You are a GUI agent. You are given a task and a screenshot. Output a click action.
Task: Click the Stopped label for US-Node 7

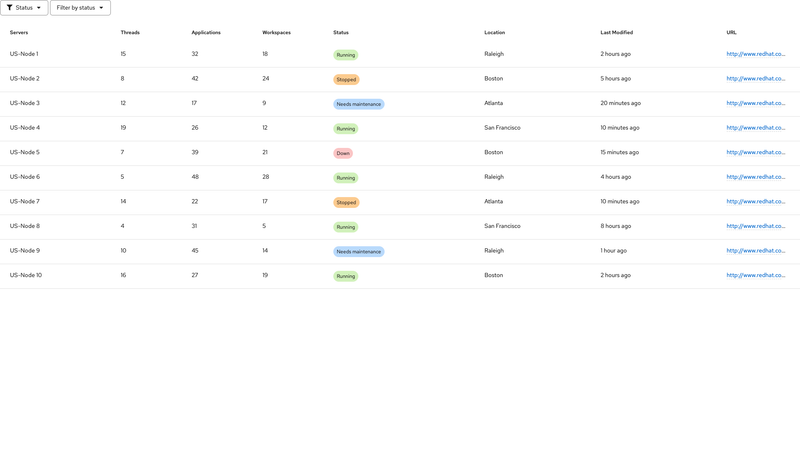coord(346,203)
